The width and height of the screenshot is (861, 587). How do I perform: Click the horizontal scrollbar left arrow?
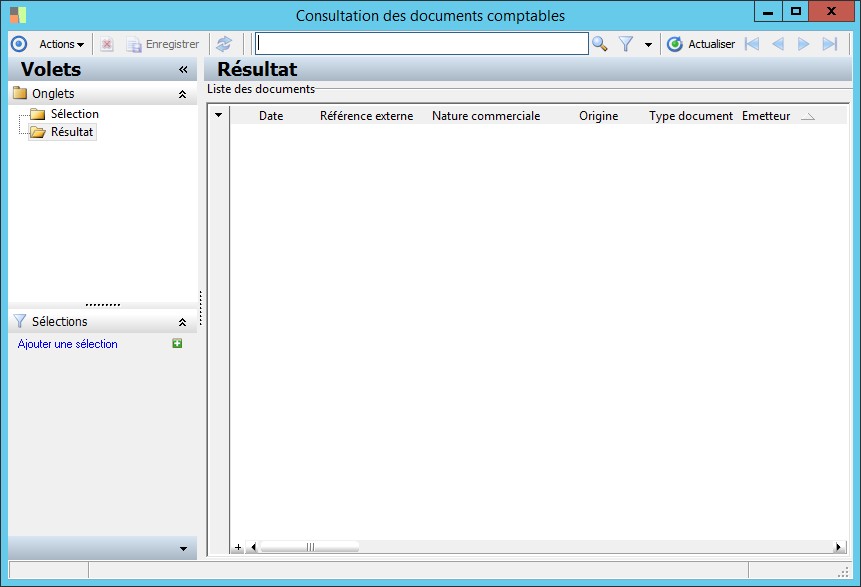point(253,547)
